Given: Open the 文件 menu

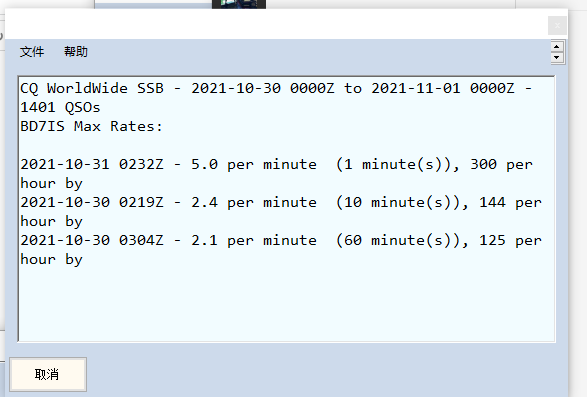Looking at the screenshot, I should point(32,52).
